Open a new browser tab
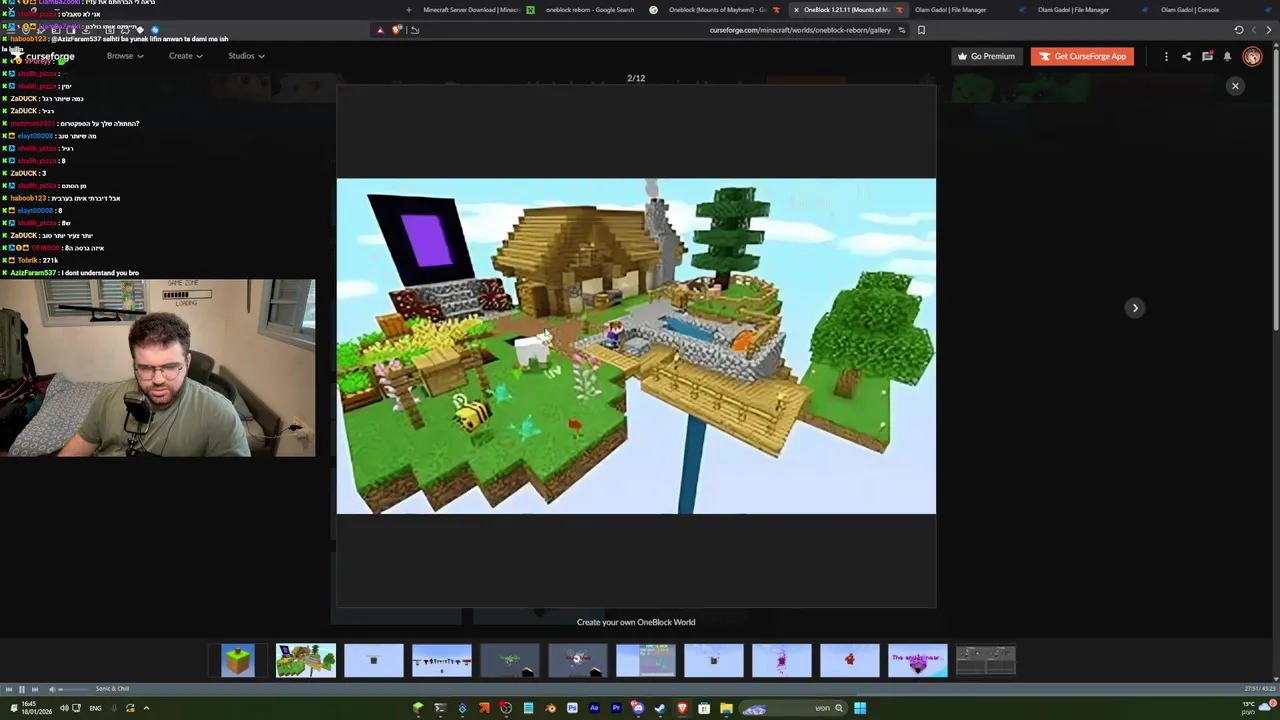 click(x=408, y=10)
